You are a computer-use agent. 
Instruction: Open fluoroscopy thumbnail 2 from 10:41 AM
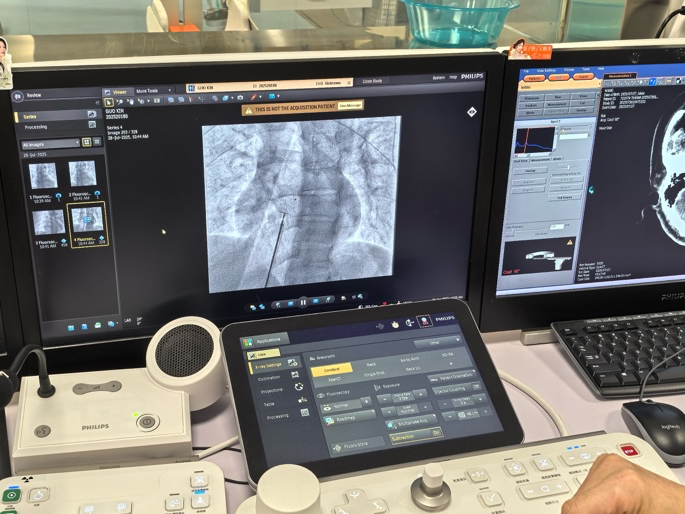[x=82, y=174]
